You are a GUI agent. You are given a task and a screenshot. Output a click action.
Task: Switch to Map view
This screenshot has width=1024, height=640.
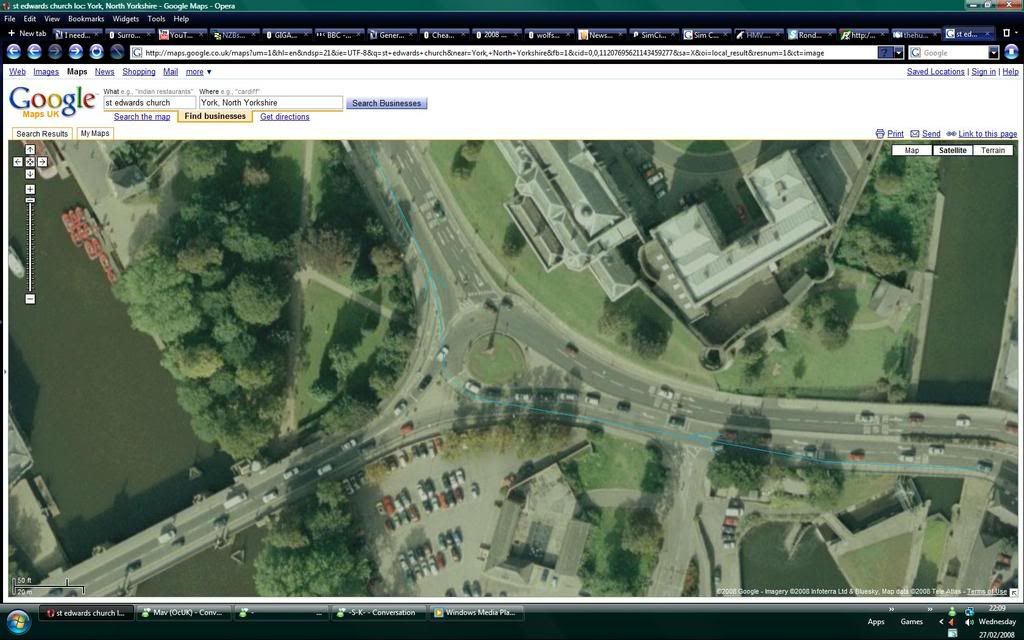(912, 150)
